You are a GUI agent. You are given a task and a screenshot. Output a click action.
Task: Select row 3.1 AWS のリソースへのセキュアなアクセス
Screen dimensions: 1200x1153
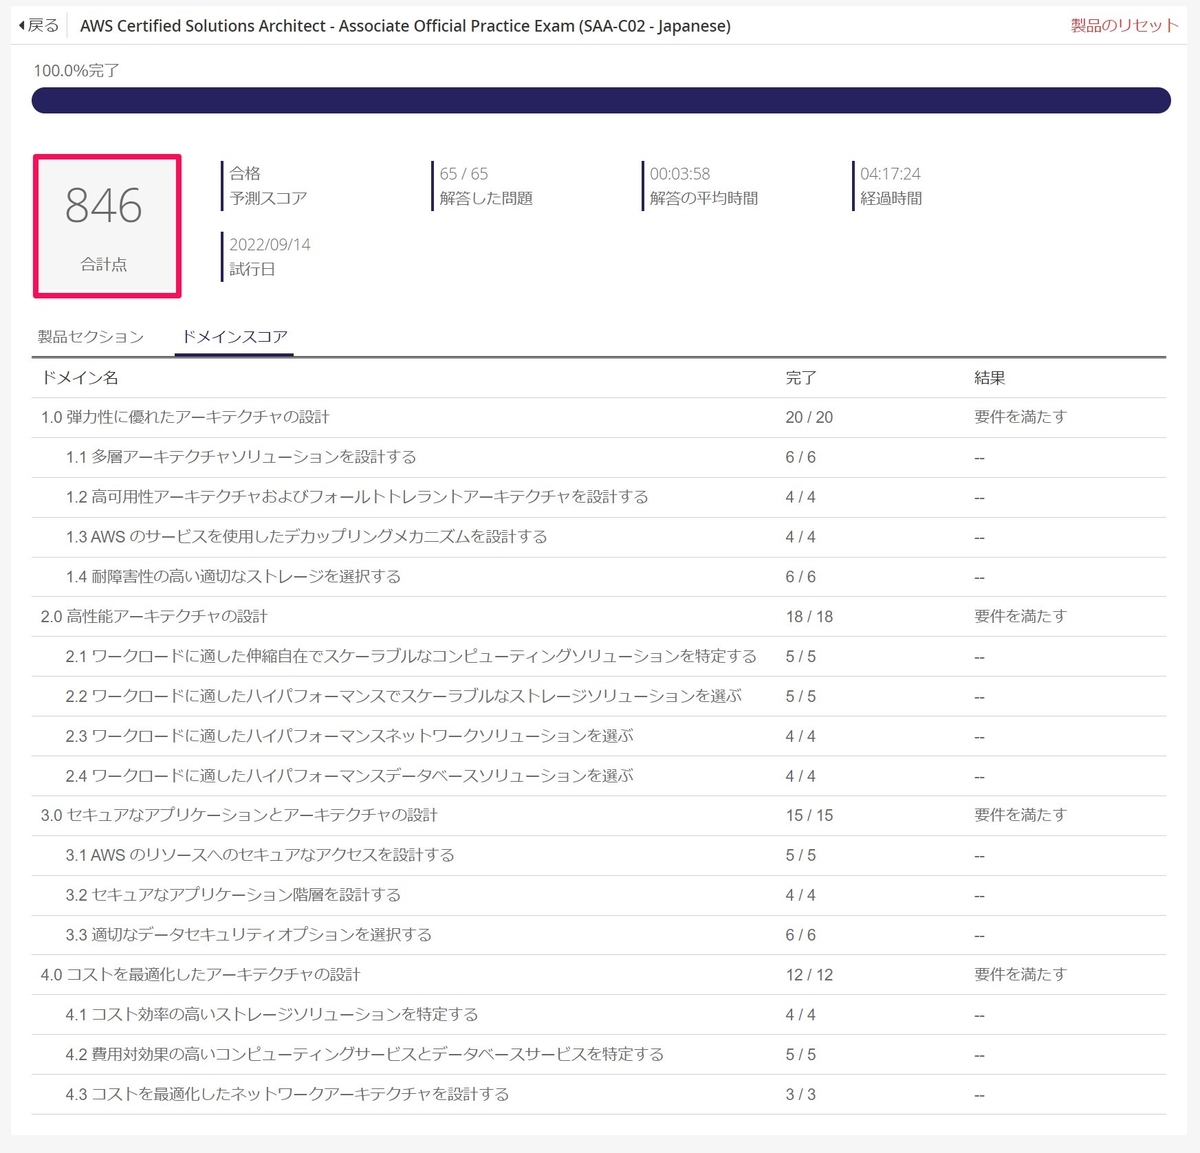599,855
